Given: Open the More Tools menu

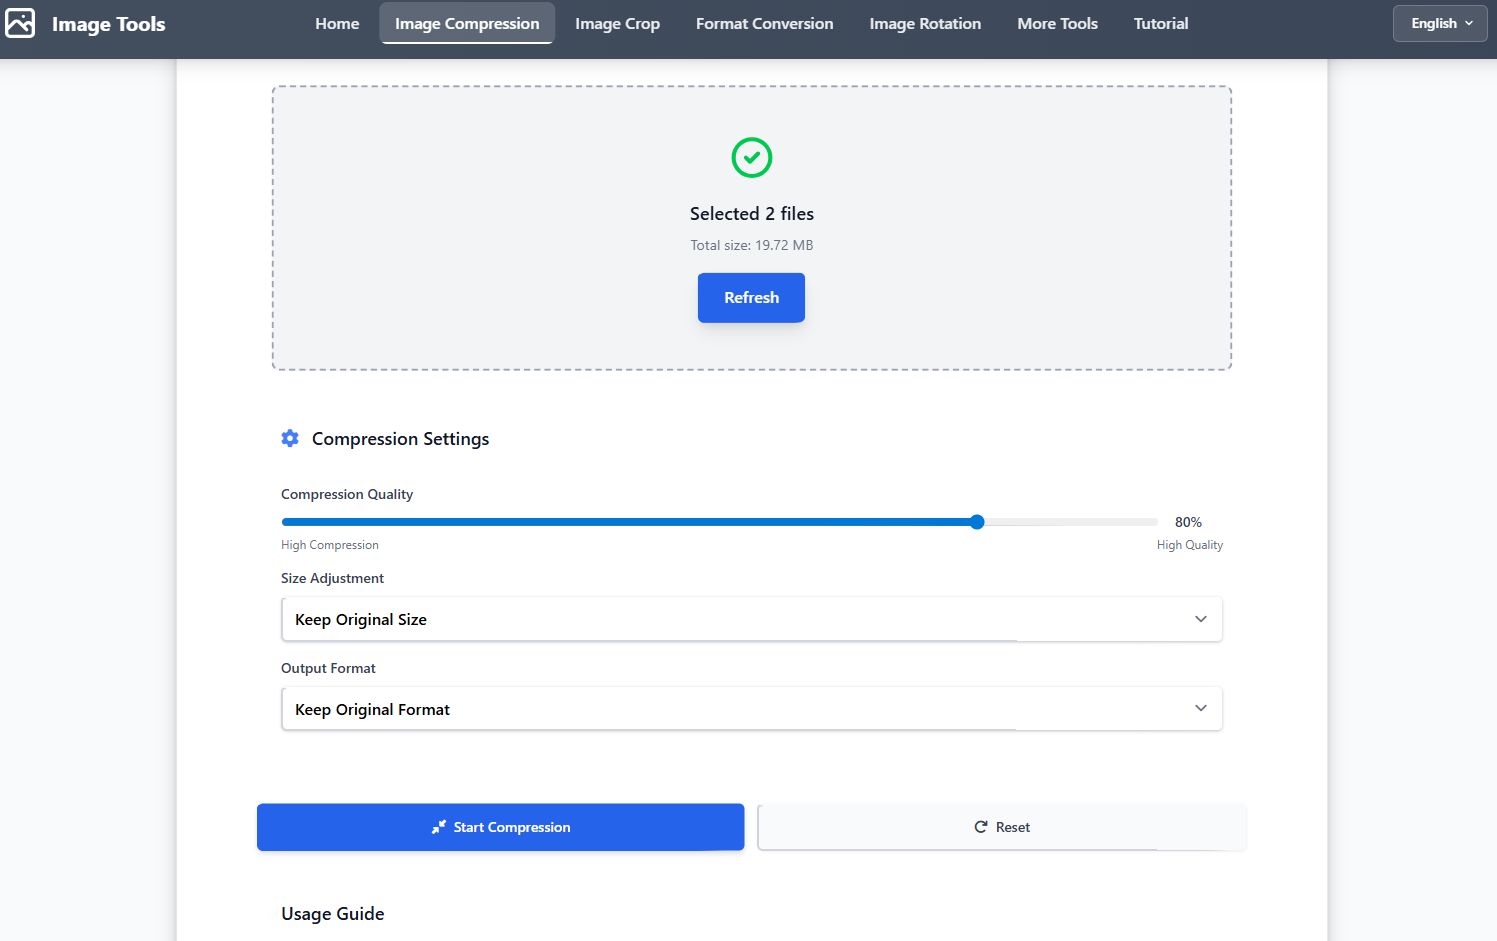Looking at the screenshot, I should coord(1057,23).
